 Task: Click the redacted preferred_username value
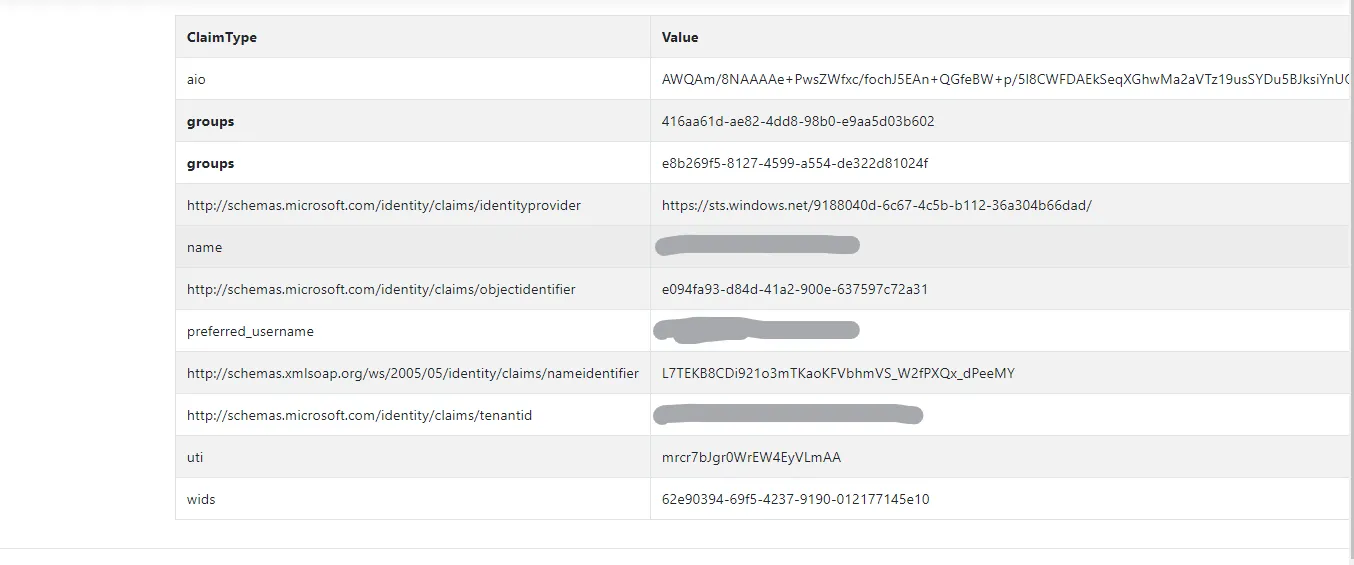757,329
